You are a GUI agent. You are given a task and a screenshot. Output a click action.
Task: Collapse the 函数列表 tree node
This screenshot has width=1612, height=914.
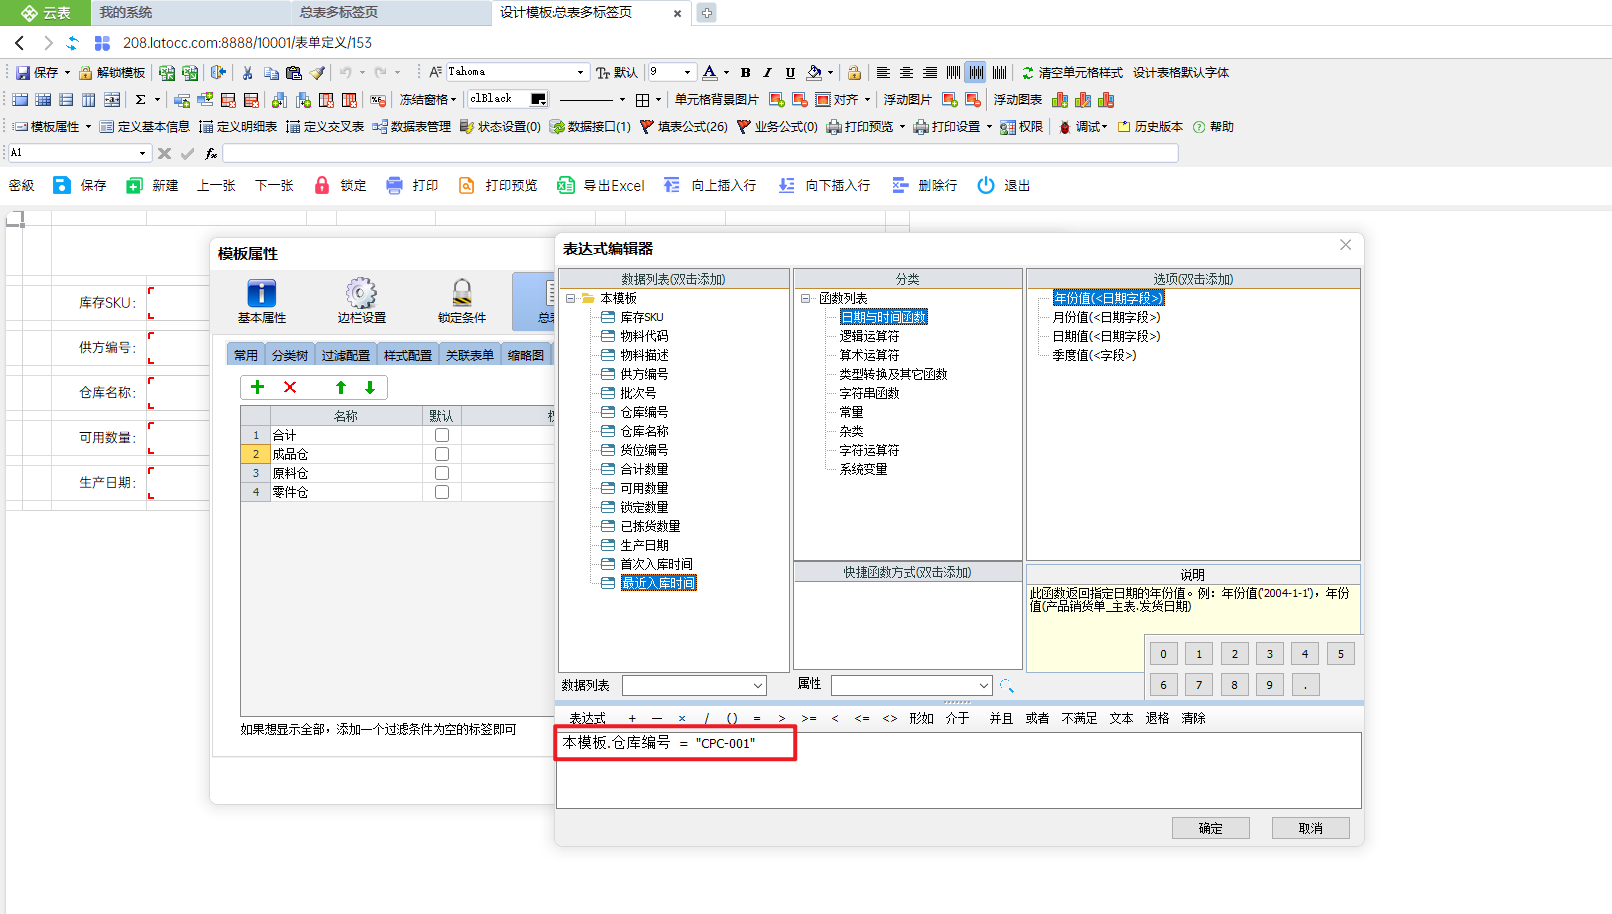(806, 298)
